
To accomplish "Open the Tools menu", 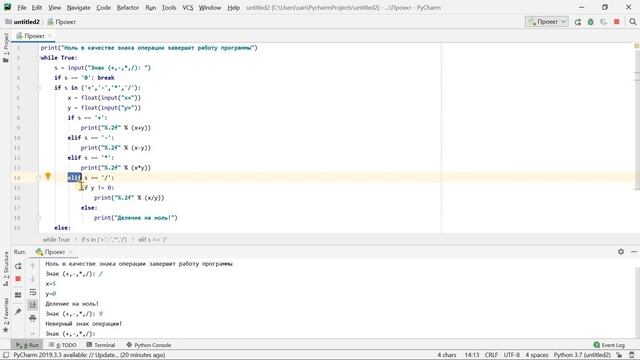I will coord(169,7).
